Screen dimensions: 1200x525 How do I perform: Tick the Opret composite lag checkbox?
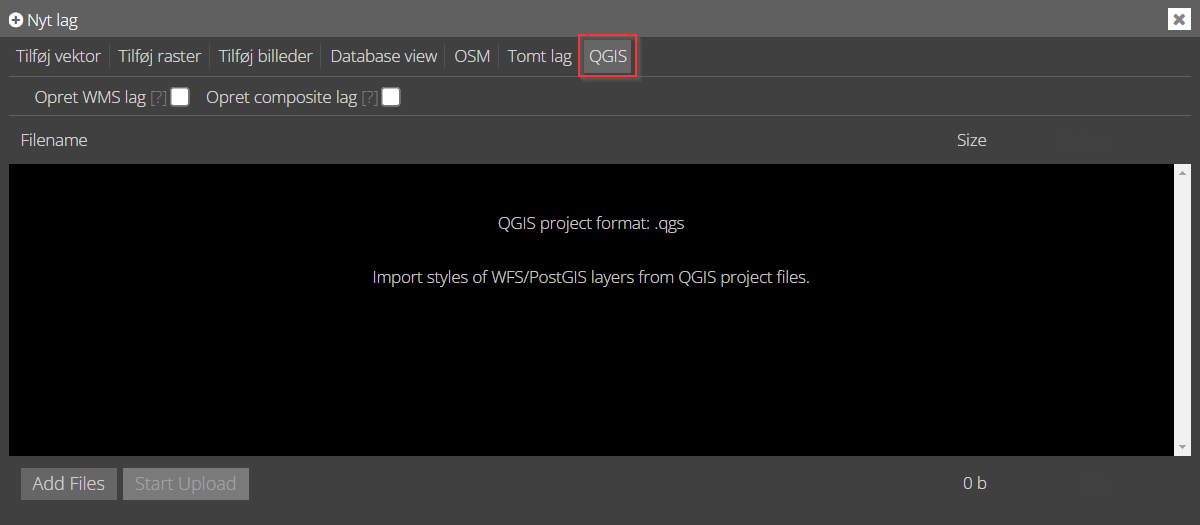391,97
